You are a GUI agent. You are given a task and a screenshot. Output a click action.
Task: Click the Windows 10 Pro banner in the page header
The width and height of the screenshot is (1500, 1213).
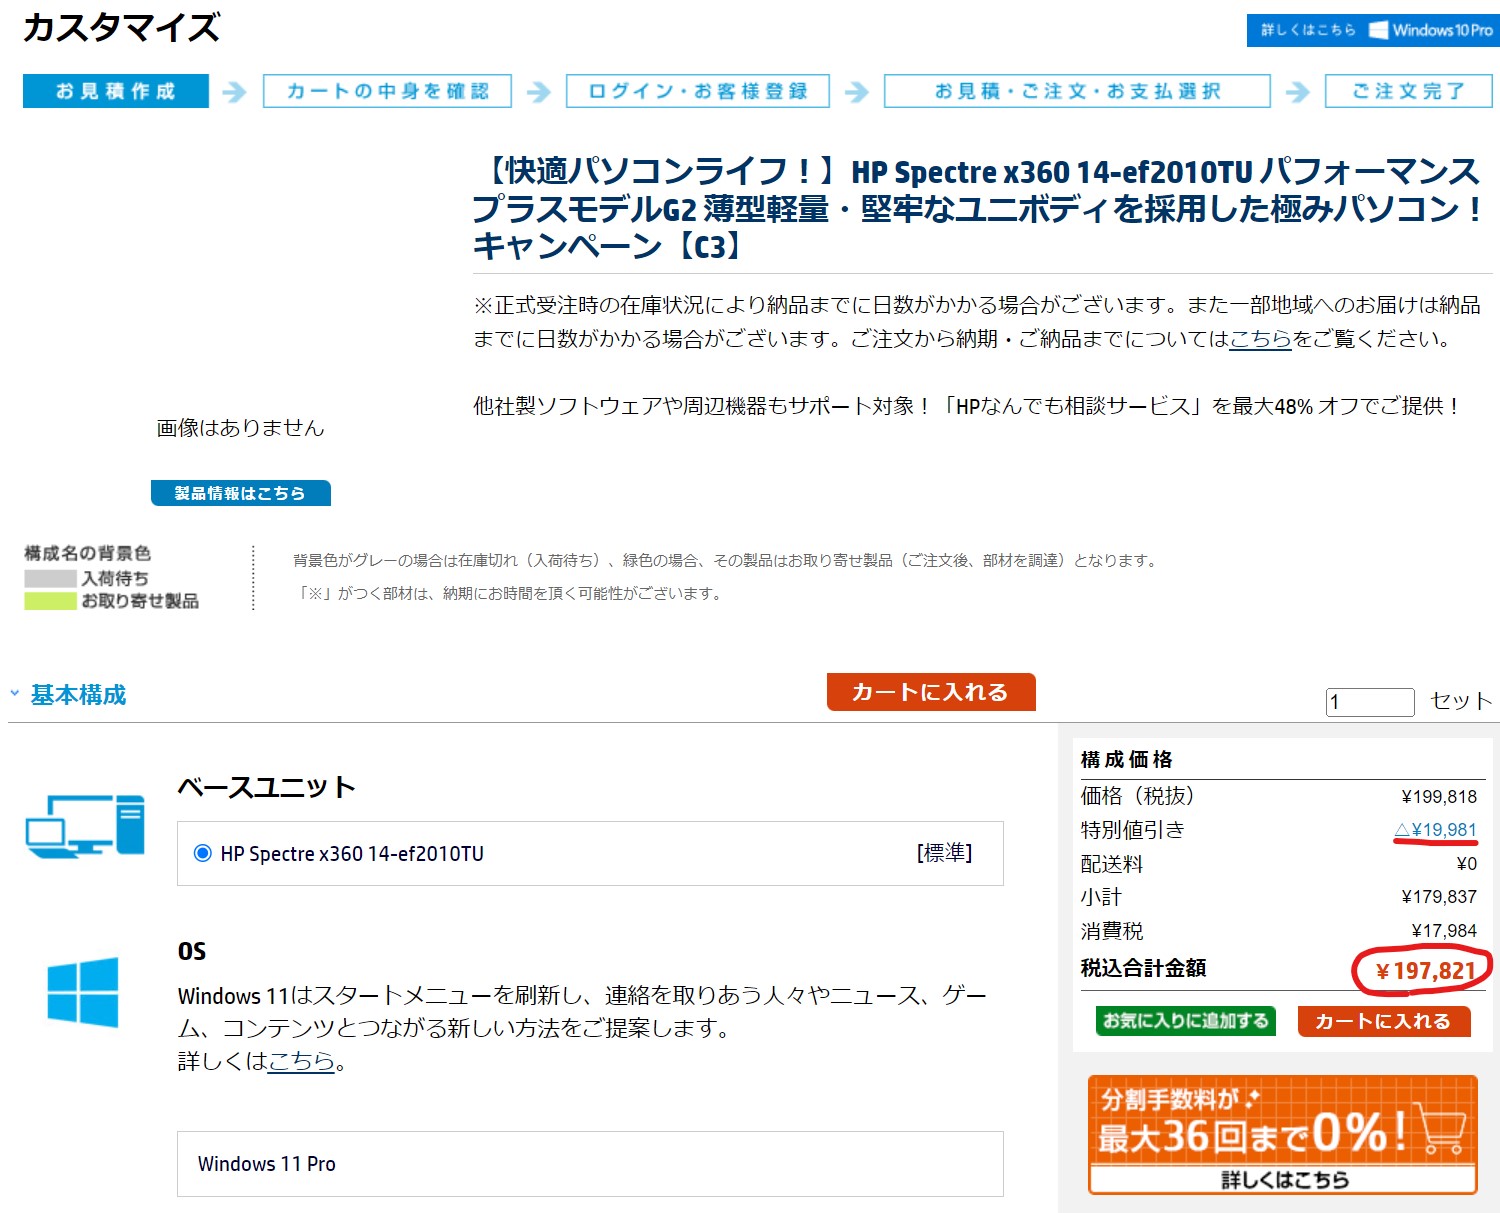1372,30
